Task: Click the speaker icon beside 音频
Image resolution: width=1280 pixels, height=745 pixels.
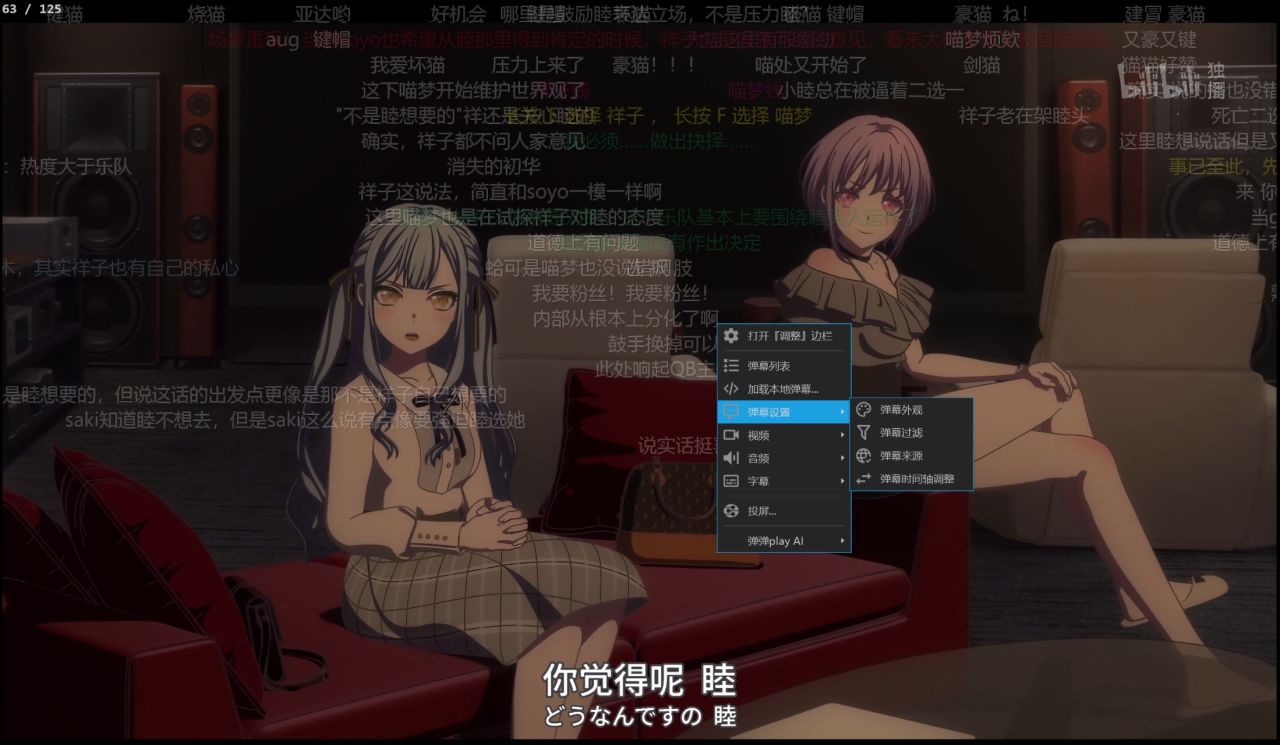Action: pos(731,458)
